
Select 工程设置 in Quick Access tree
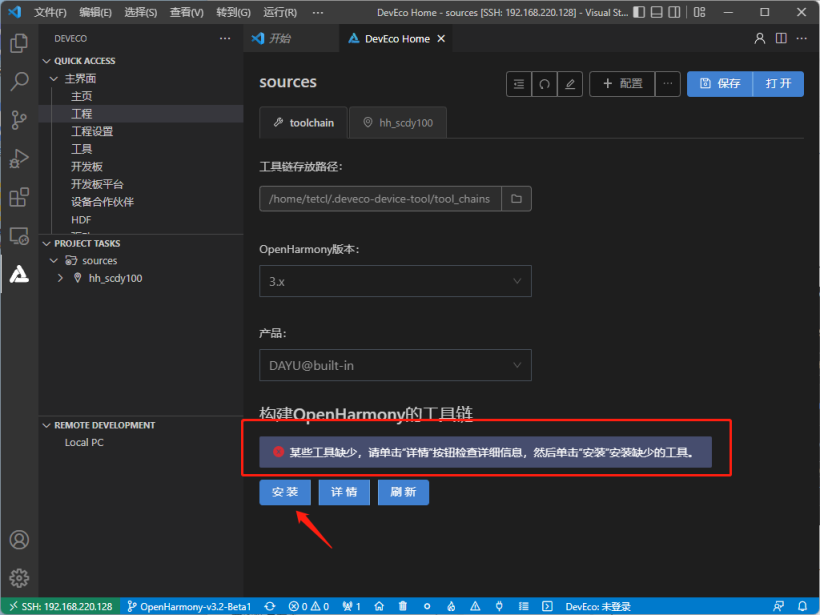pos(92,131)
